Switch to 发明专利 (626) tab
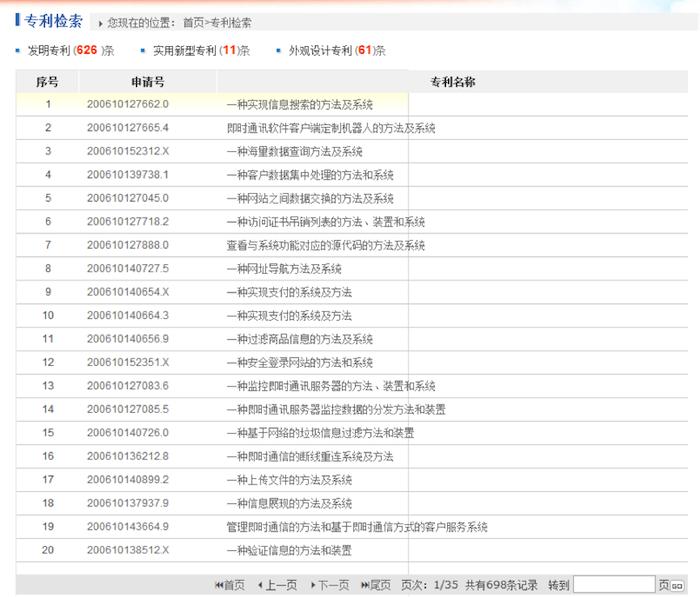 point(66,50)
